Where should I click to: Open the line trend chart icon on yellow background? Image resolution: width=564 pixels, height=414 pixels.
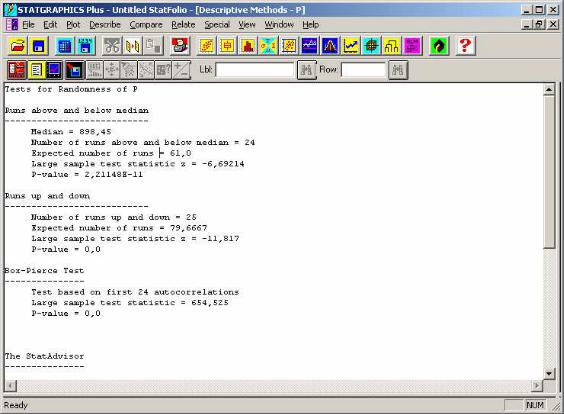351,46
